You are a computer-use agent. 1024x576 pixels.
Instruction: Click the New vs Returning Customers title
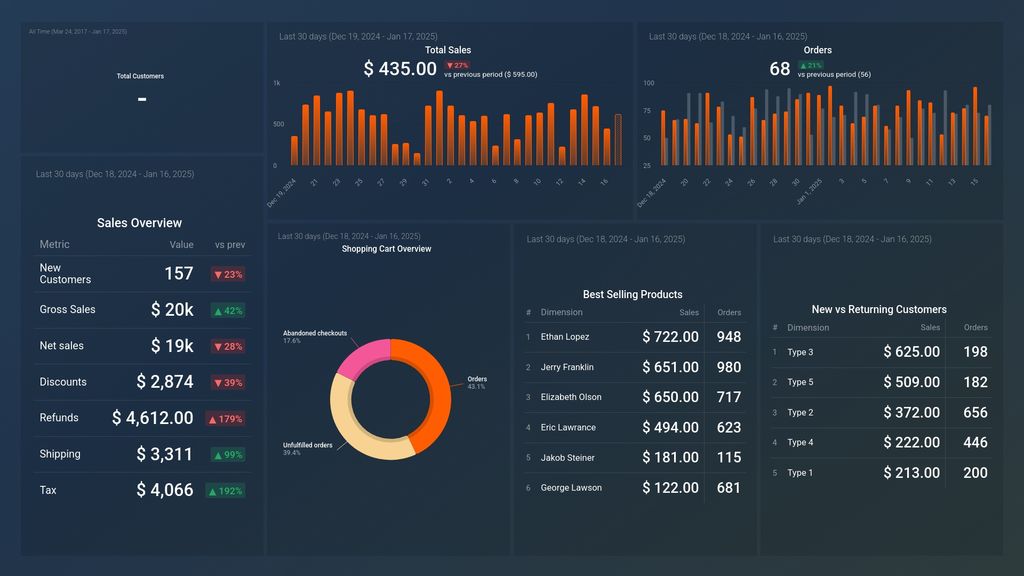point(878,310)
